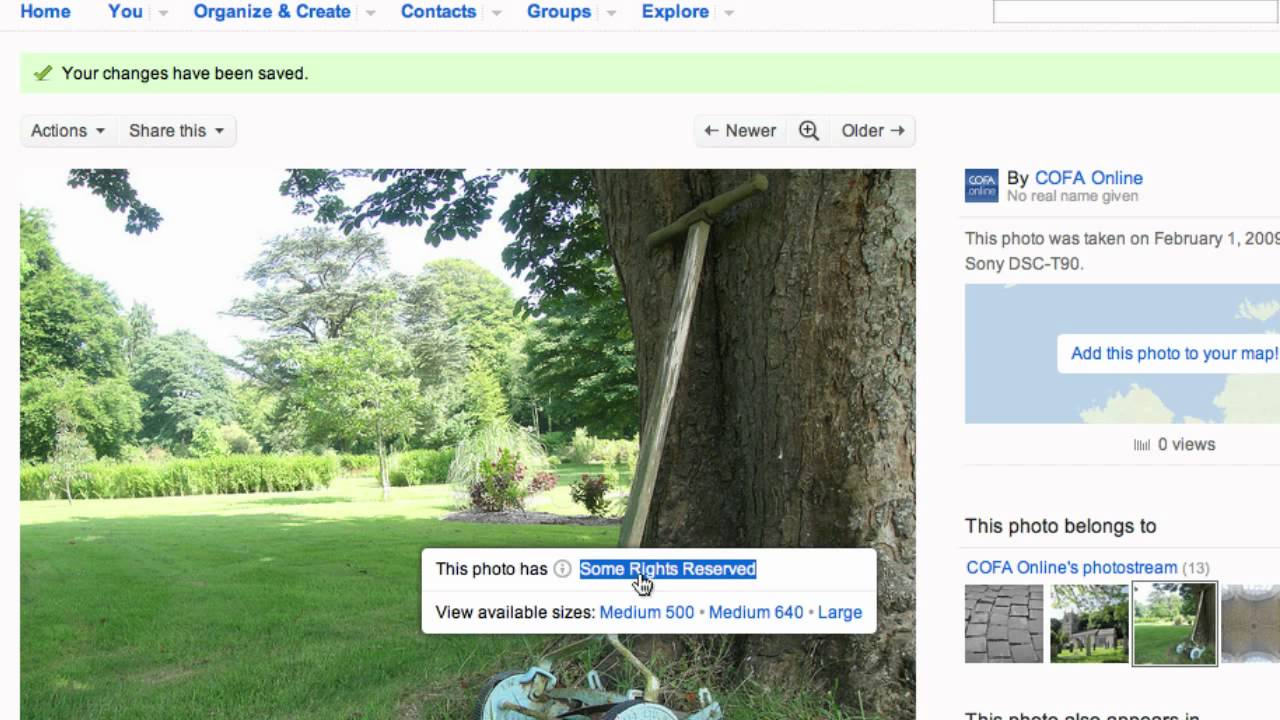Viewport: 1280px width, 720px height.
Task: Expand the arrow beside Groups
Action: (x=610, y=13)
